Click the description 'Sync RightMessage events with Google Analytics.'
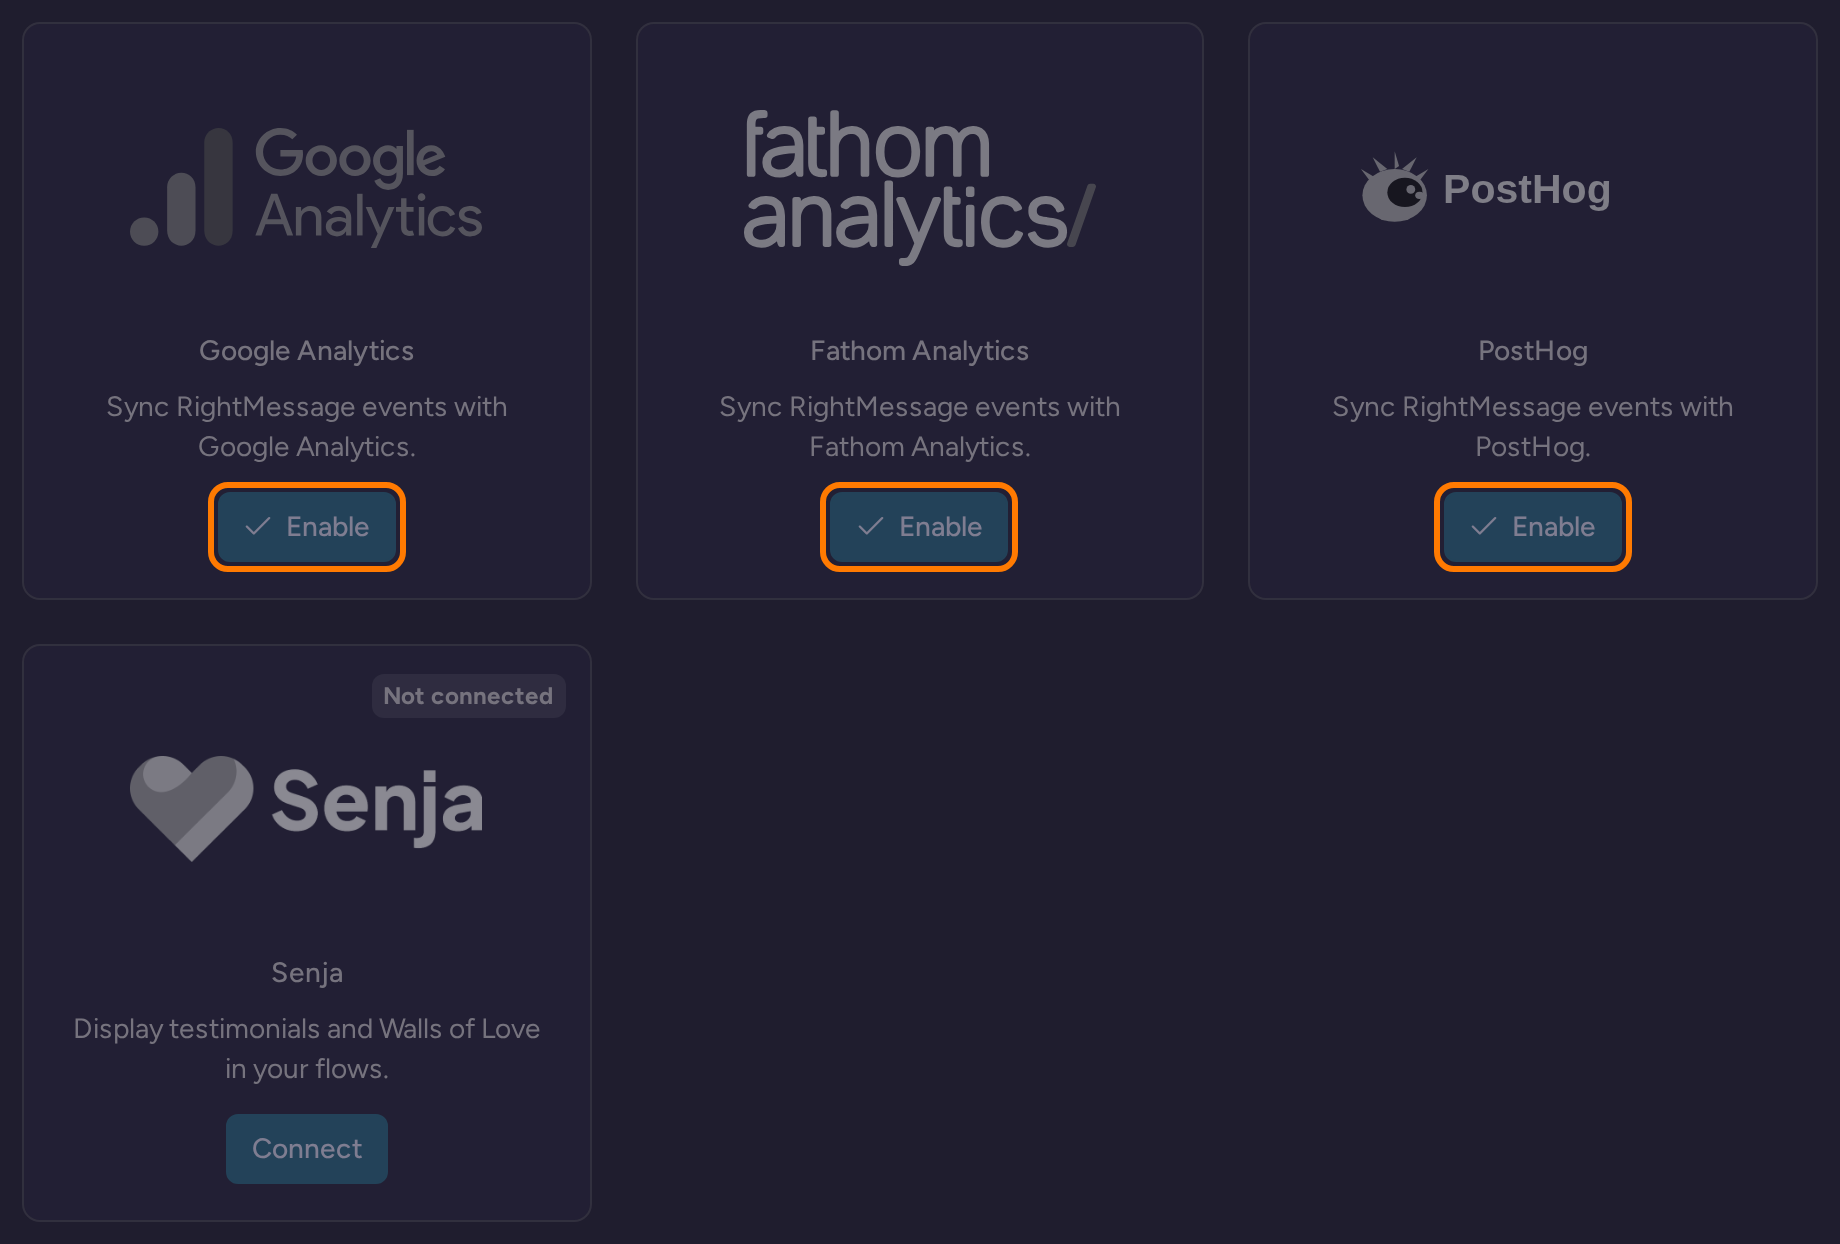1840x1244 pixels. (307, 427)
